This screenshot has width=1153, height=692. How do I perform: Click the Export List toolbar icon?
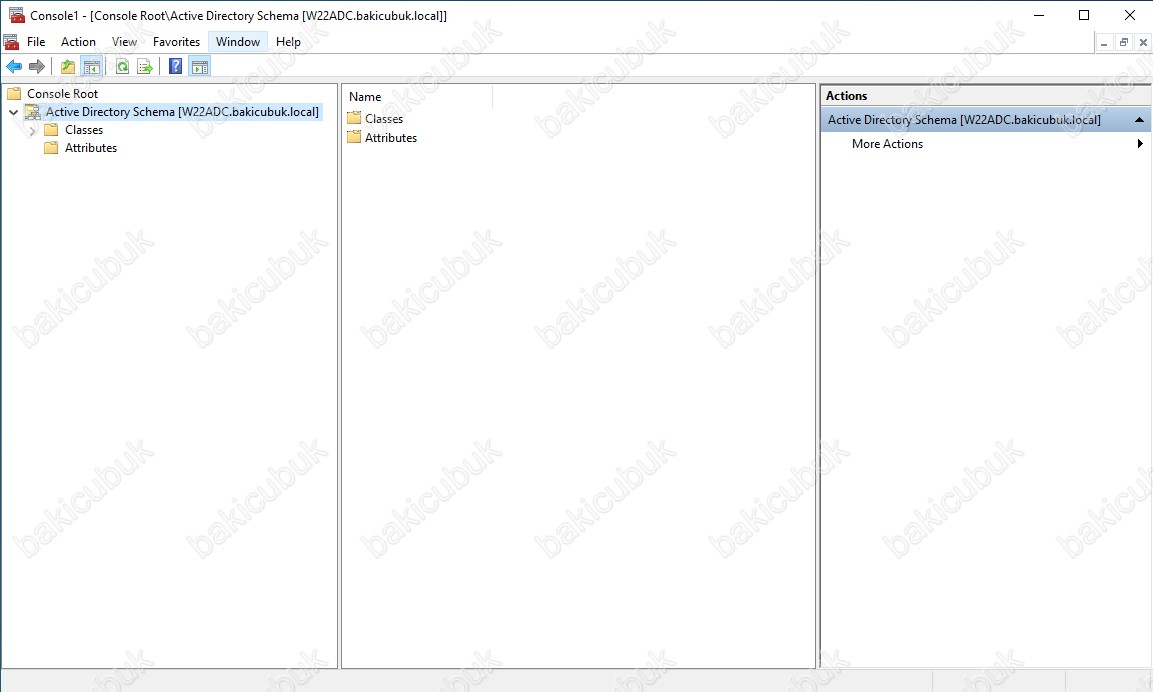(x=145, y=67)
